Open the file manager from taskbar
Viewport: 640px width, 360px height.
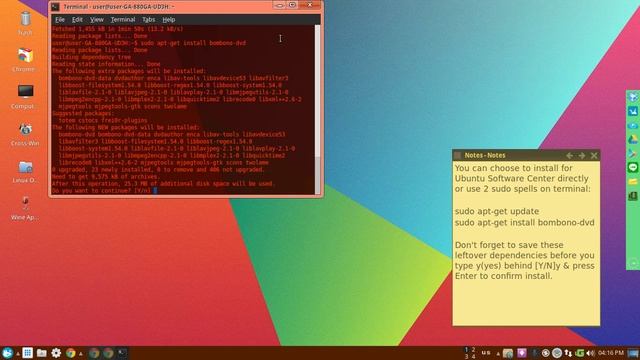(x=42, y=353)
